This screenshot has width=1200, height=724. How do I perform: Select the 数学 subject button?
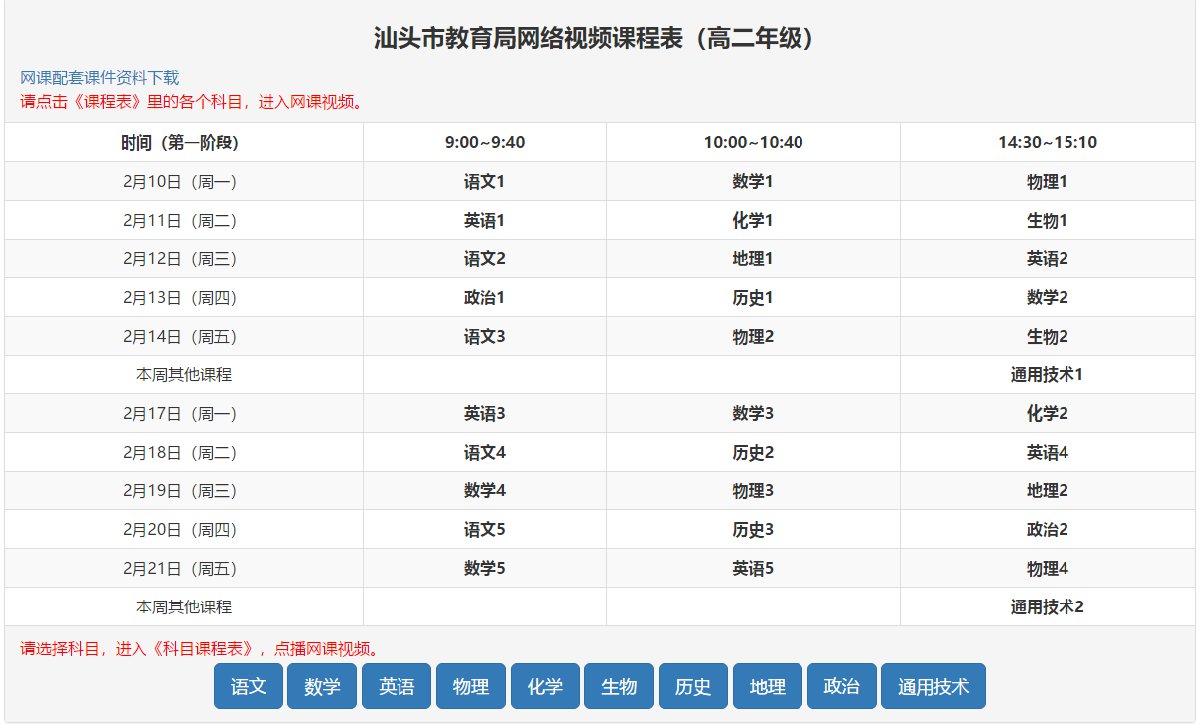pos(322,687)
